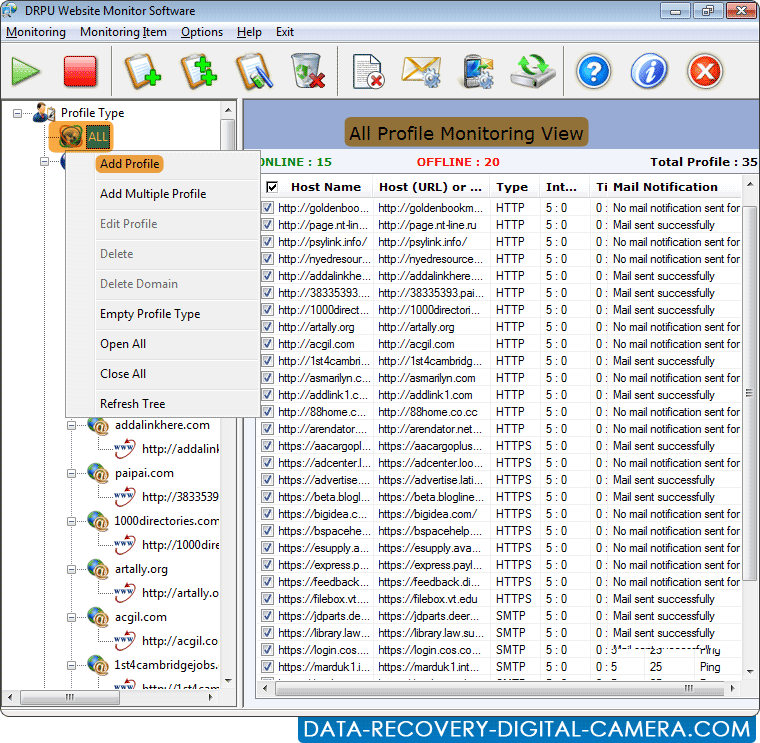Click the profile tree horizontal scrollbar thumb
Viewport: 760px width, 743px height.
(x=70, y=697)
